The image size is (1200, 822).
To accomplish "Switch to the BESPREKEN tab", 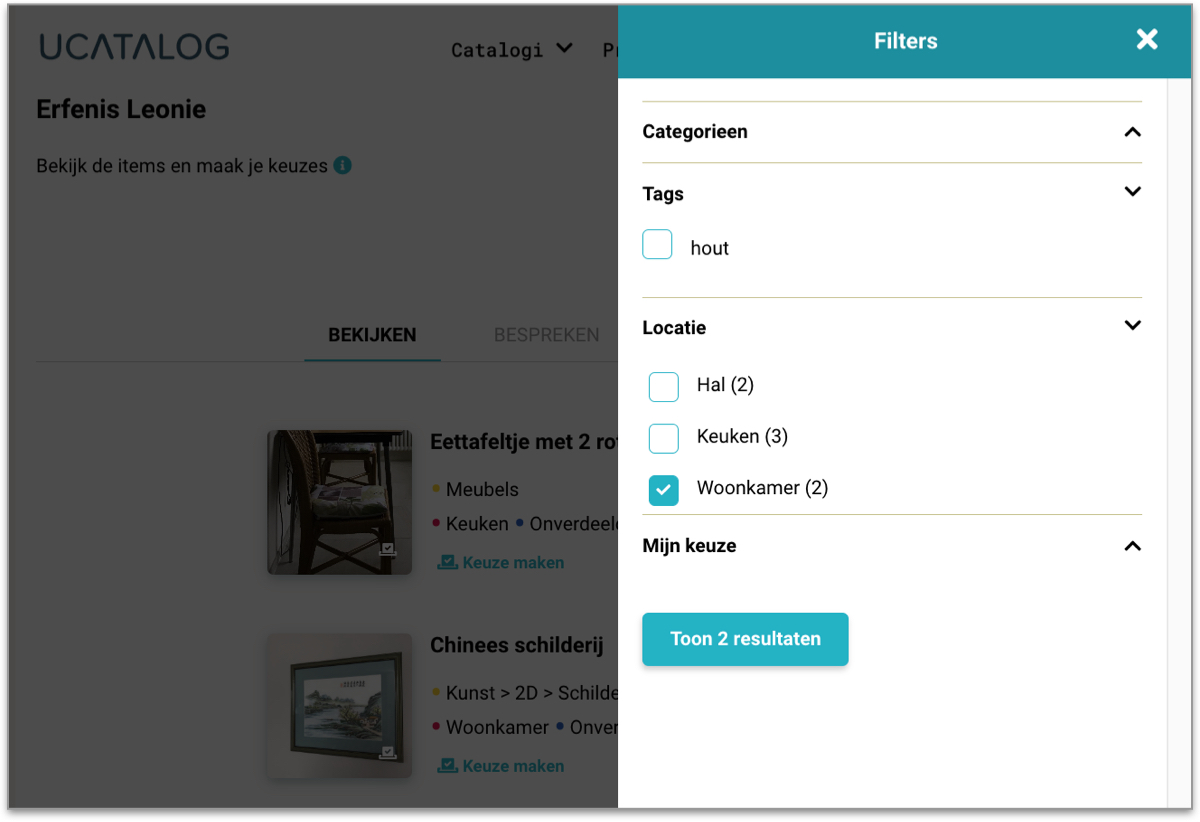I will 546,336.
